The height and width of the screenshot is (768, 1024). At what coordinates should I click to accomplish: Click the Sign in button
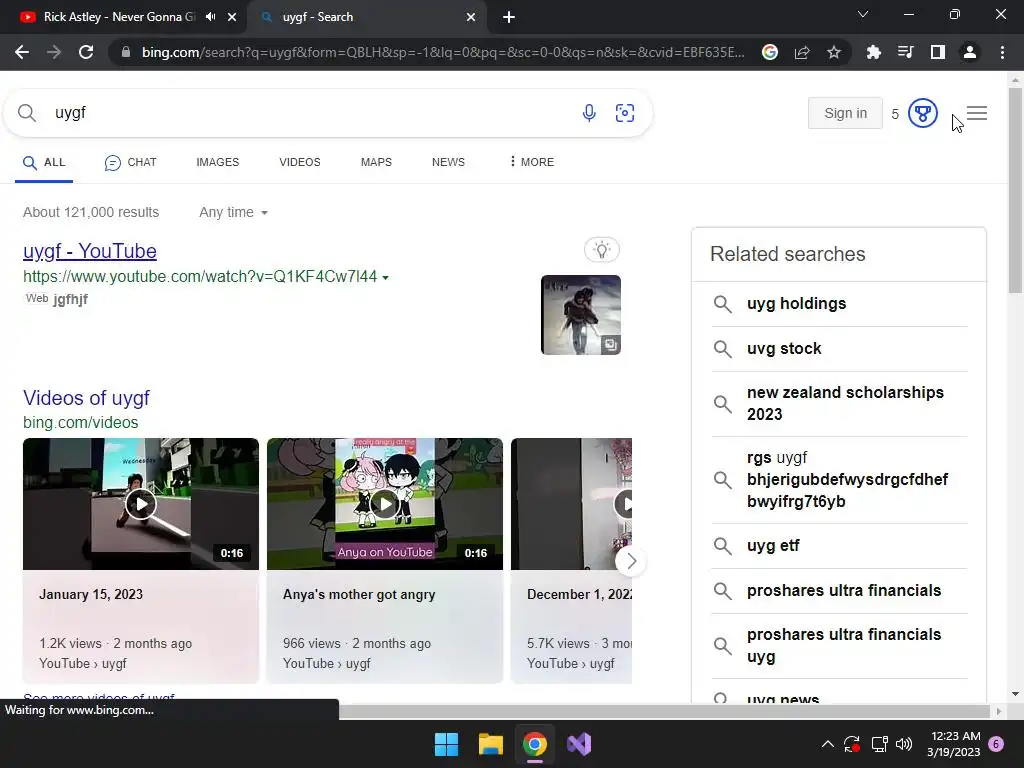pyautogui.click(x=845, y=113)
